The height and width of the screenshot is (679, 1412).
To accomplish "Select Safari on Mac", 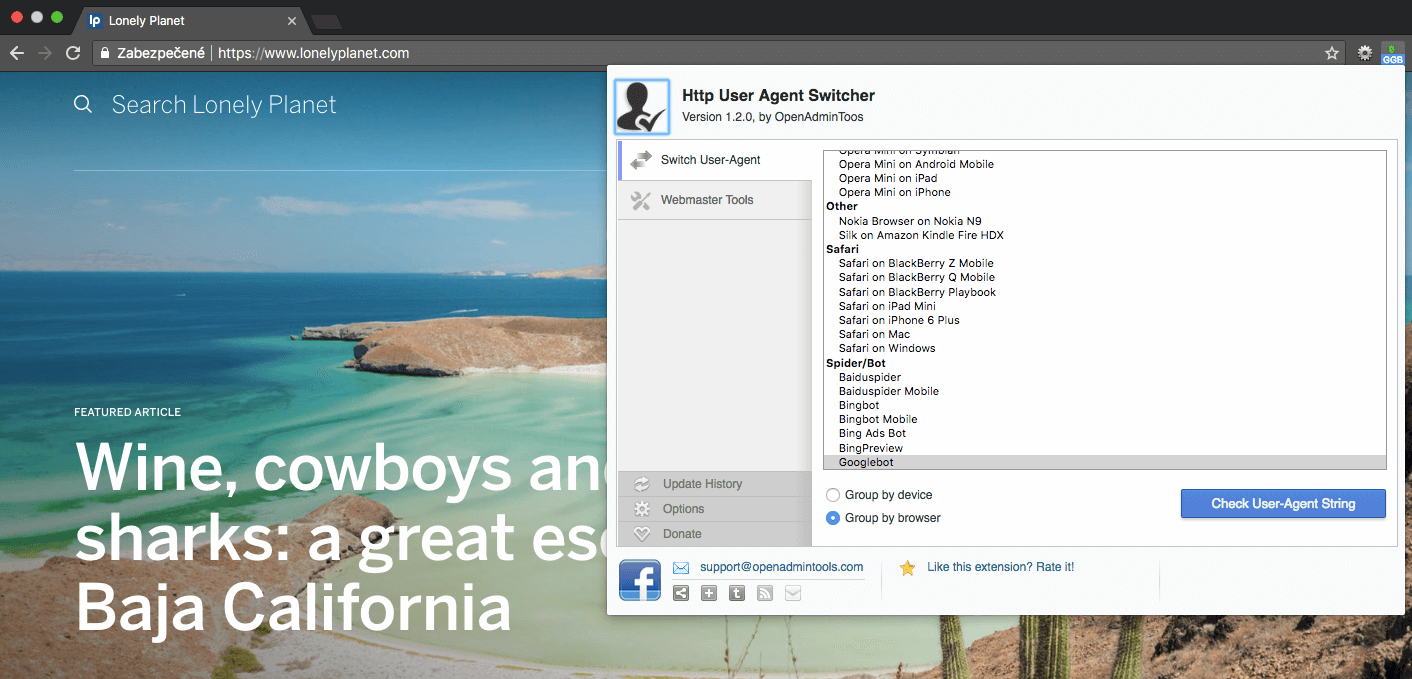I will pos(874,334).
